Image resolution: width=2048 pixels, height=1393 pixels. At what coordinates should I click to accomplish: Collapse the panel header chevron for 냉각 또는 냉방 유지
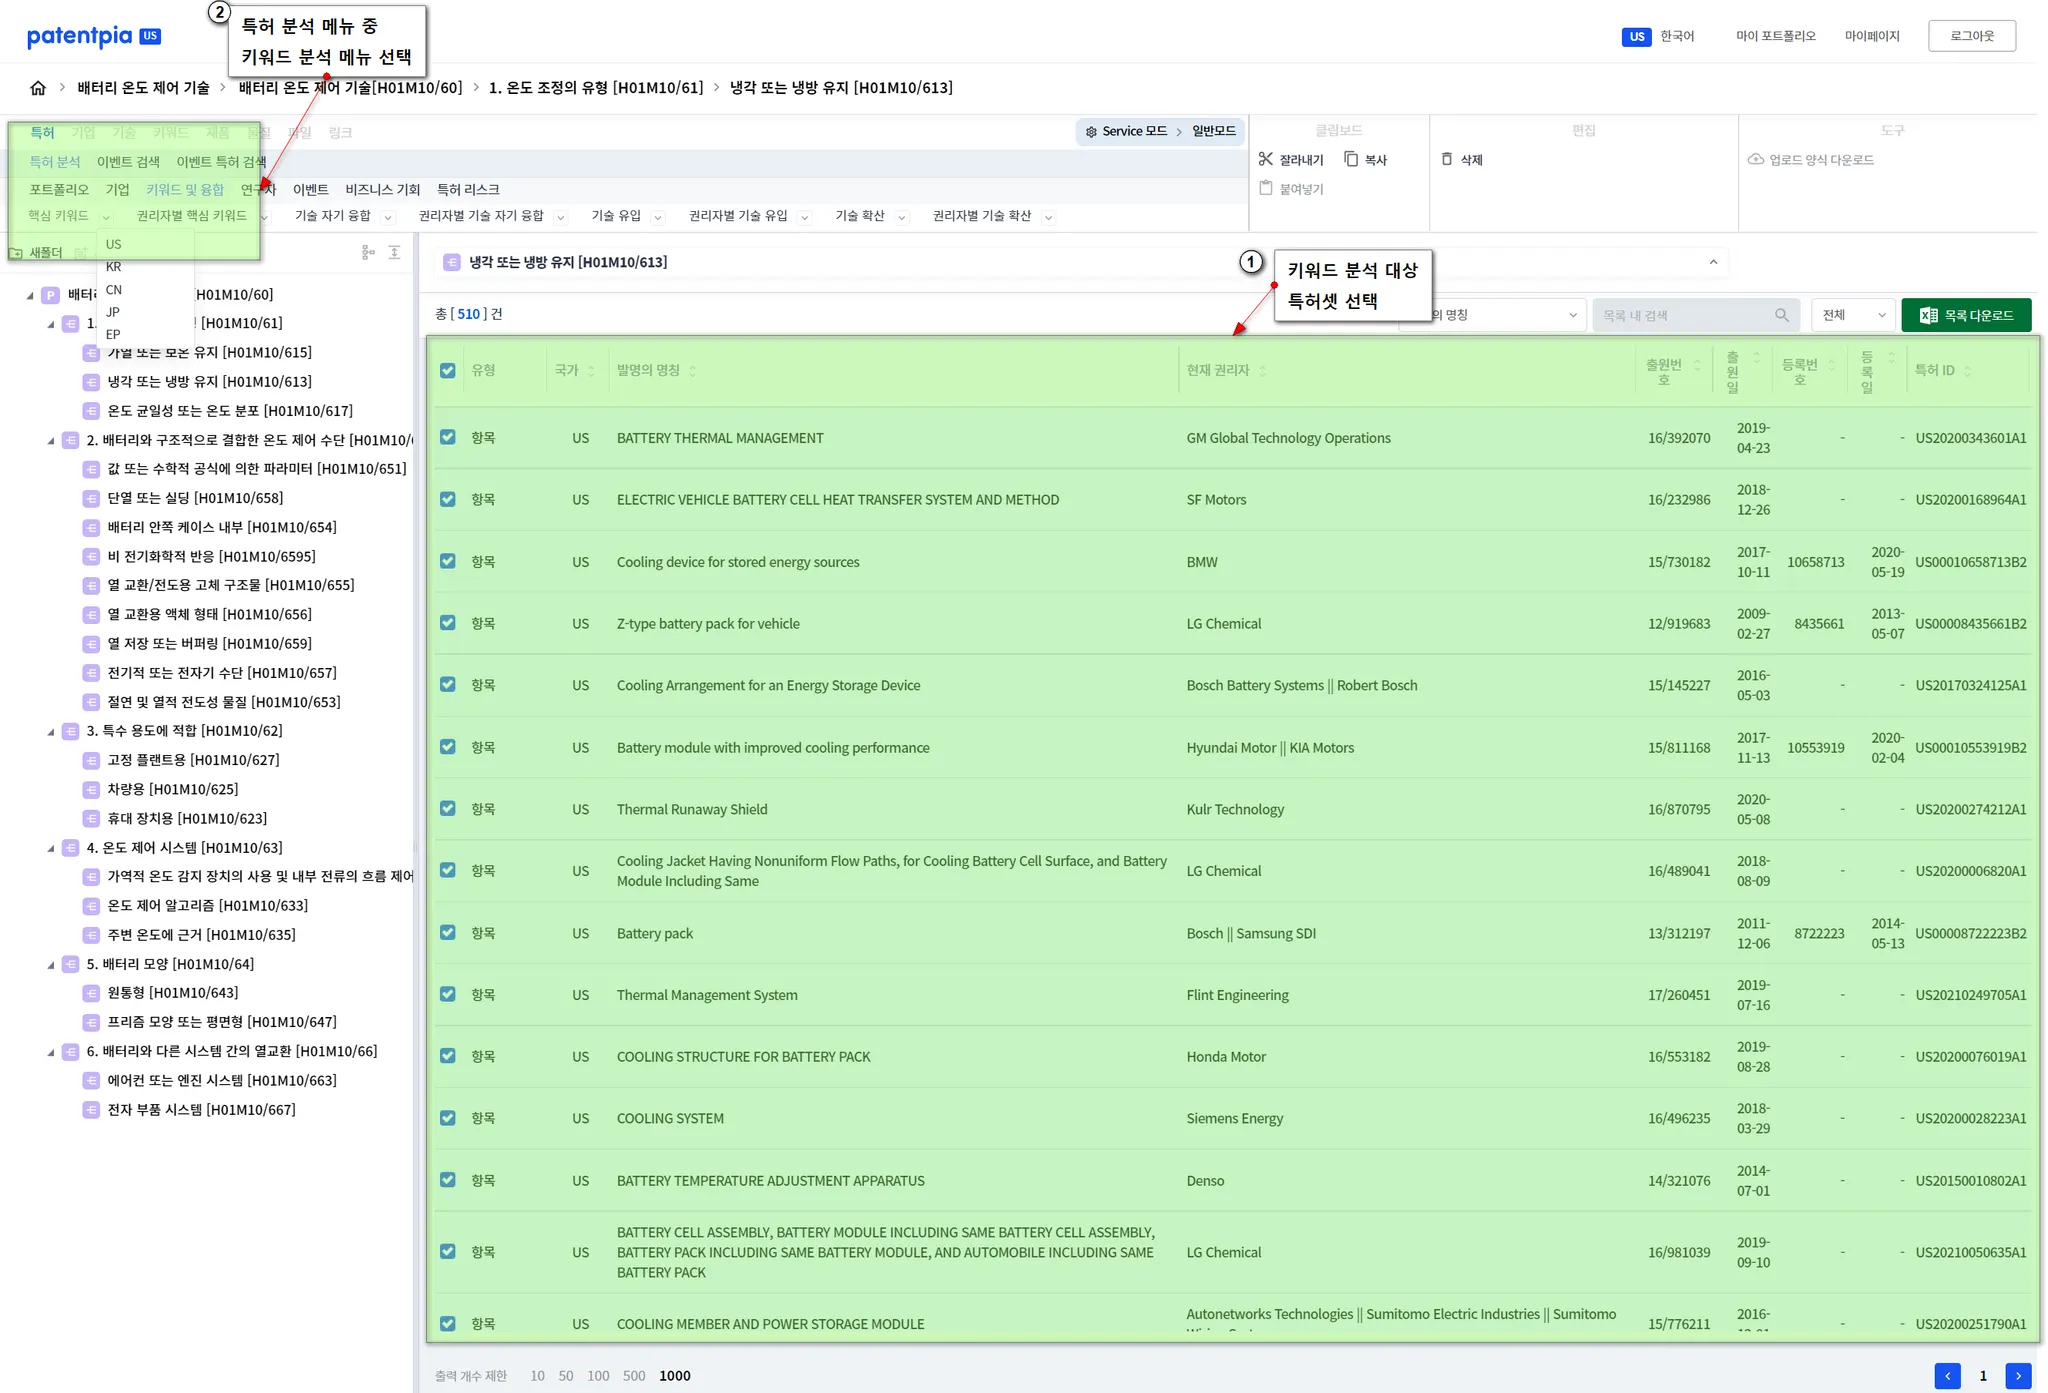(x=1713, y=262)
